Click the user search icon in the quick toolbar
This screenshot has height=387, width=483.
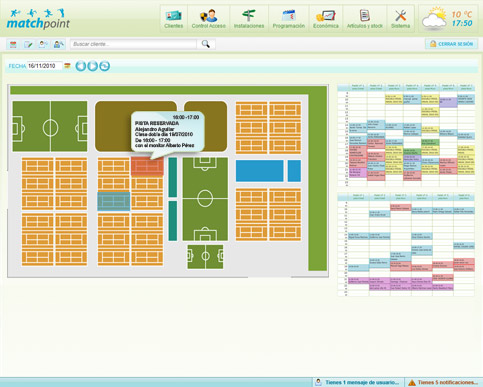59,44
